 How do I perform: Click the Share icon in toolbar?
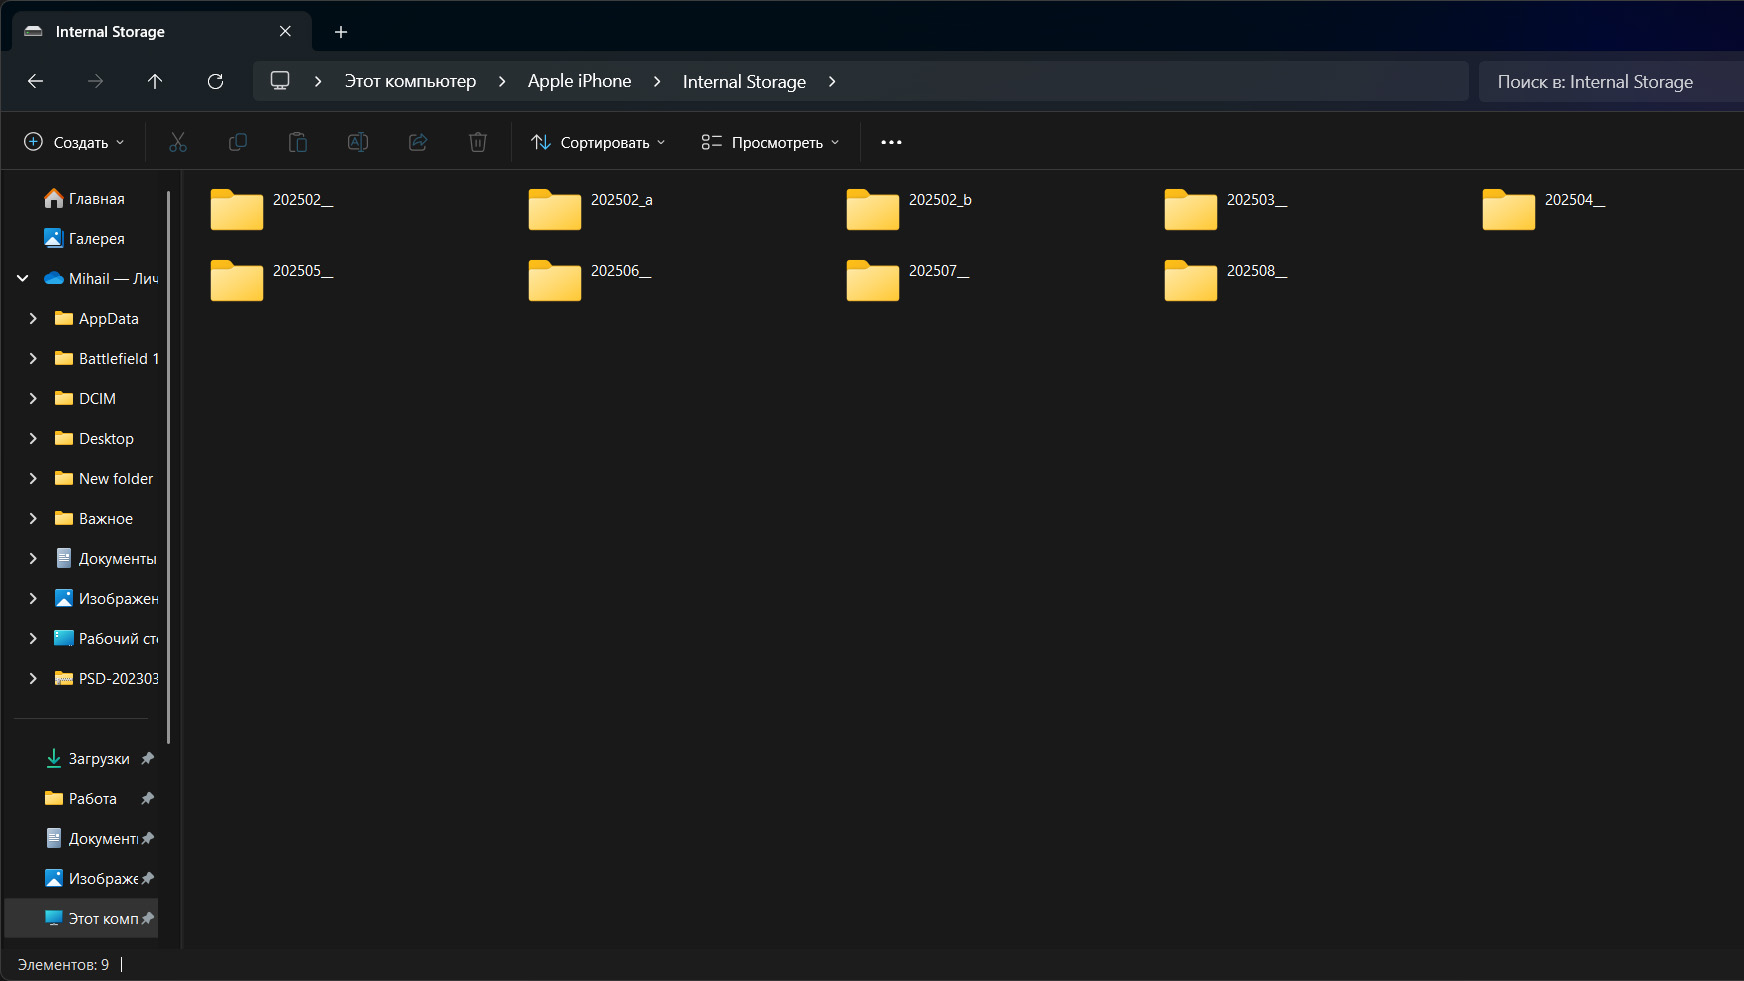[x=418, y=142]
